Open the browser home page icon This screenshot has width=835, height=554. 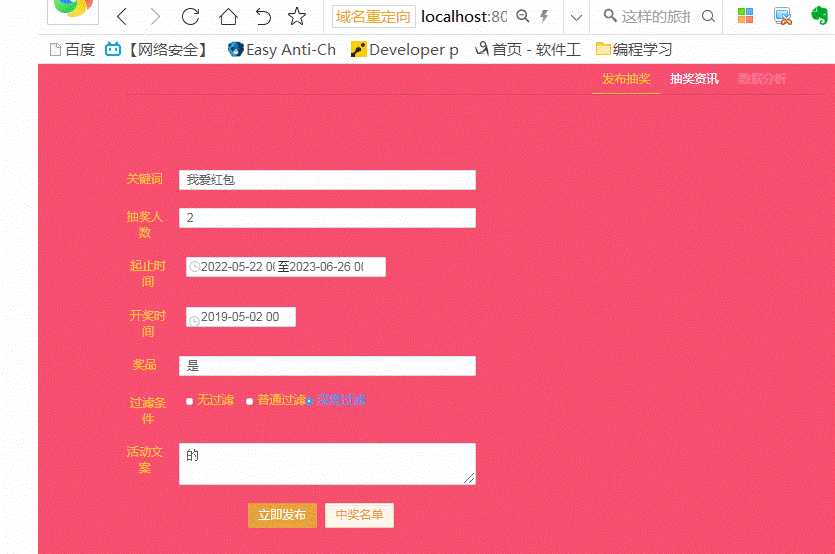click(x=228, y=17)
